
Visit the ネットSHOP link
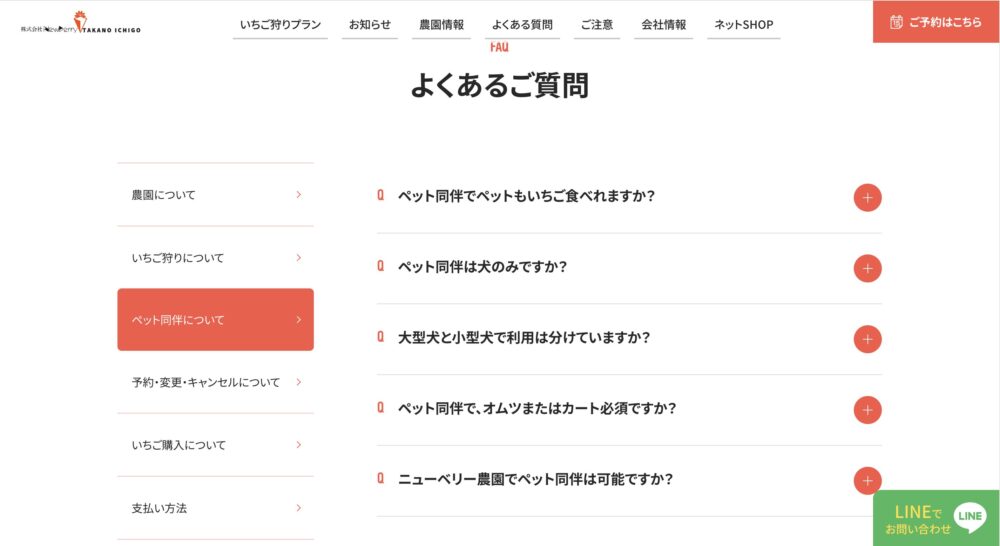pyautogui.click(x=743, y=25)
